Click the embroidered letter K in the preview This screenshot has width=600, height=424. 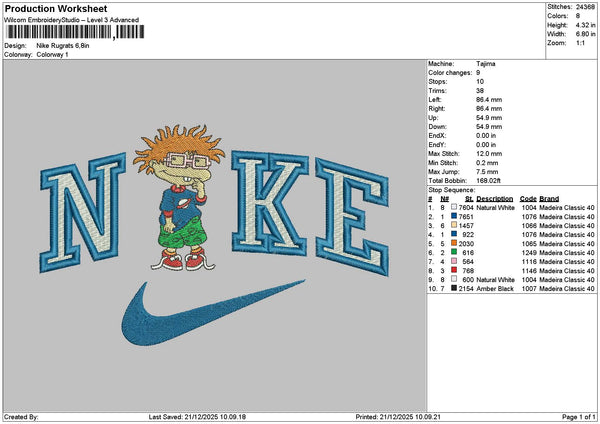270,203
